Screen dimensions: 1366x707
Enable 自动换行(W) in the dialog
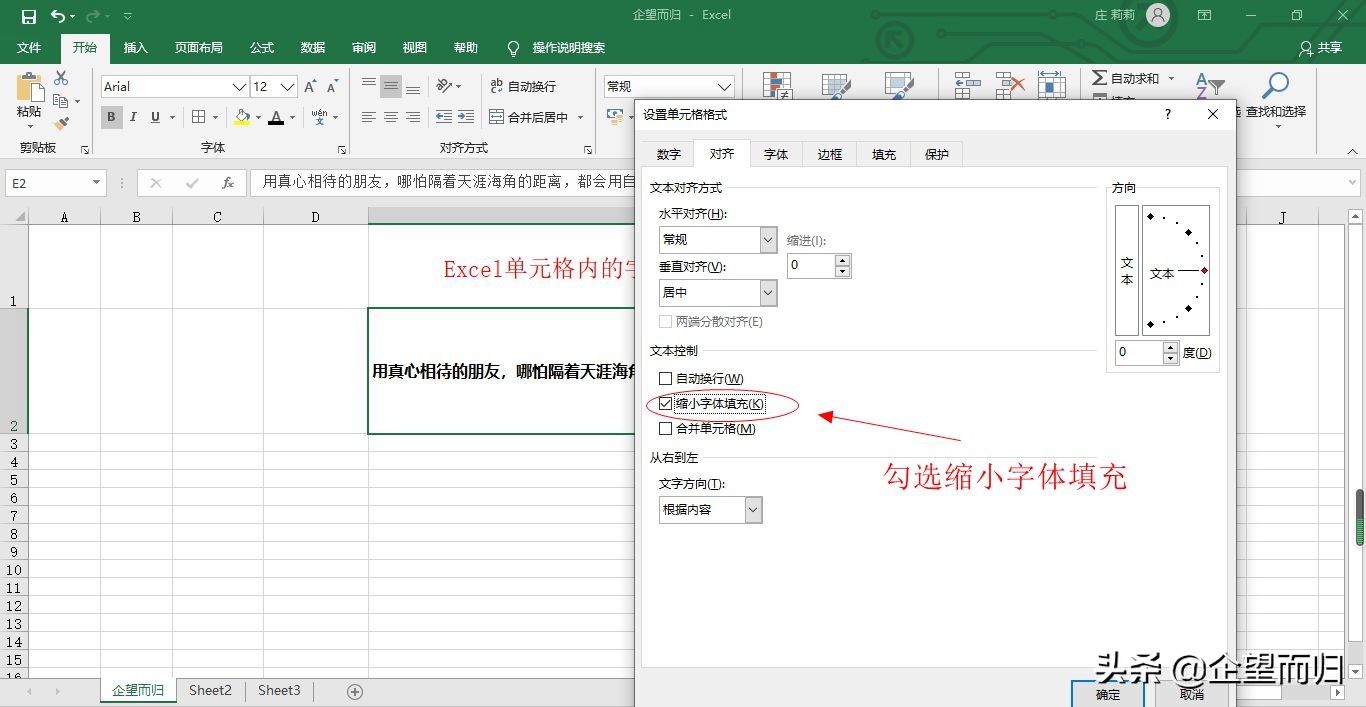pos(665,378)
